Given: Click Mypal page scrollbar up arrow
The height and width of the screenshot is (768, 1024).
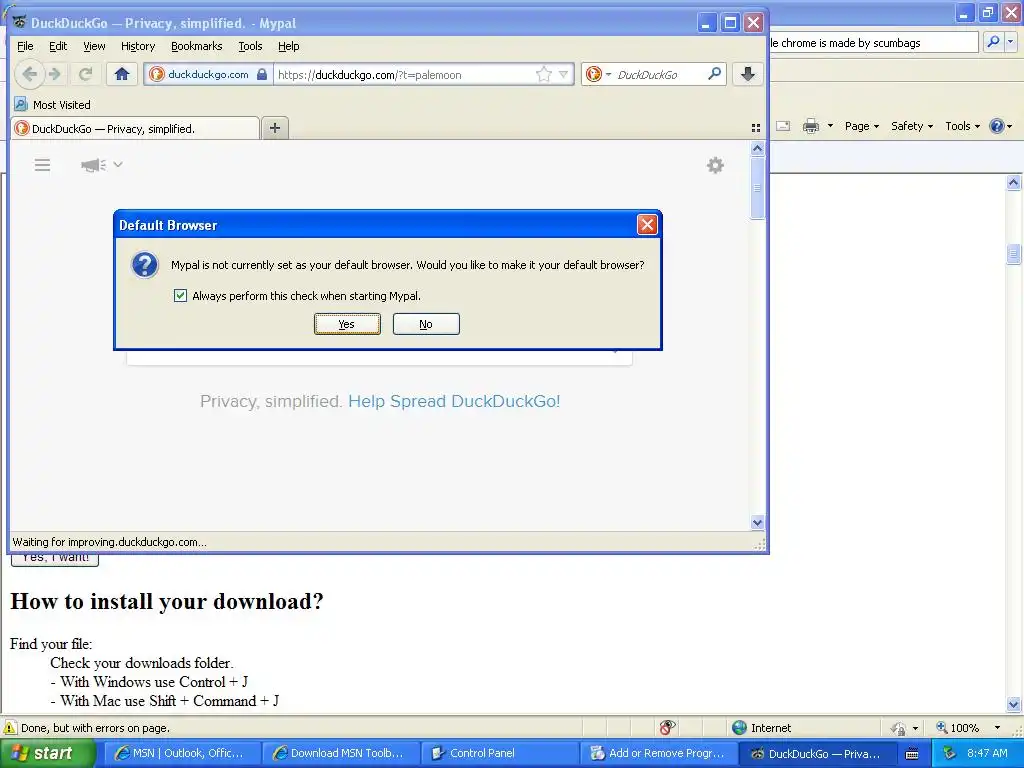Looking at the screenshot, I should (757, 149).
